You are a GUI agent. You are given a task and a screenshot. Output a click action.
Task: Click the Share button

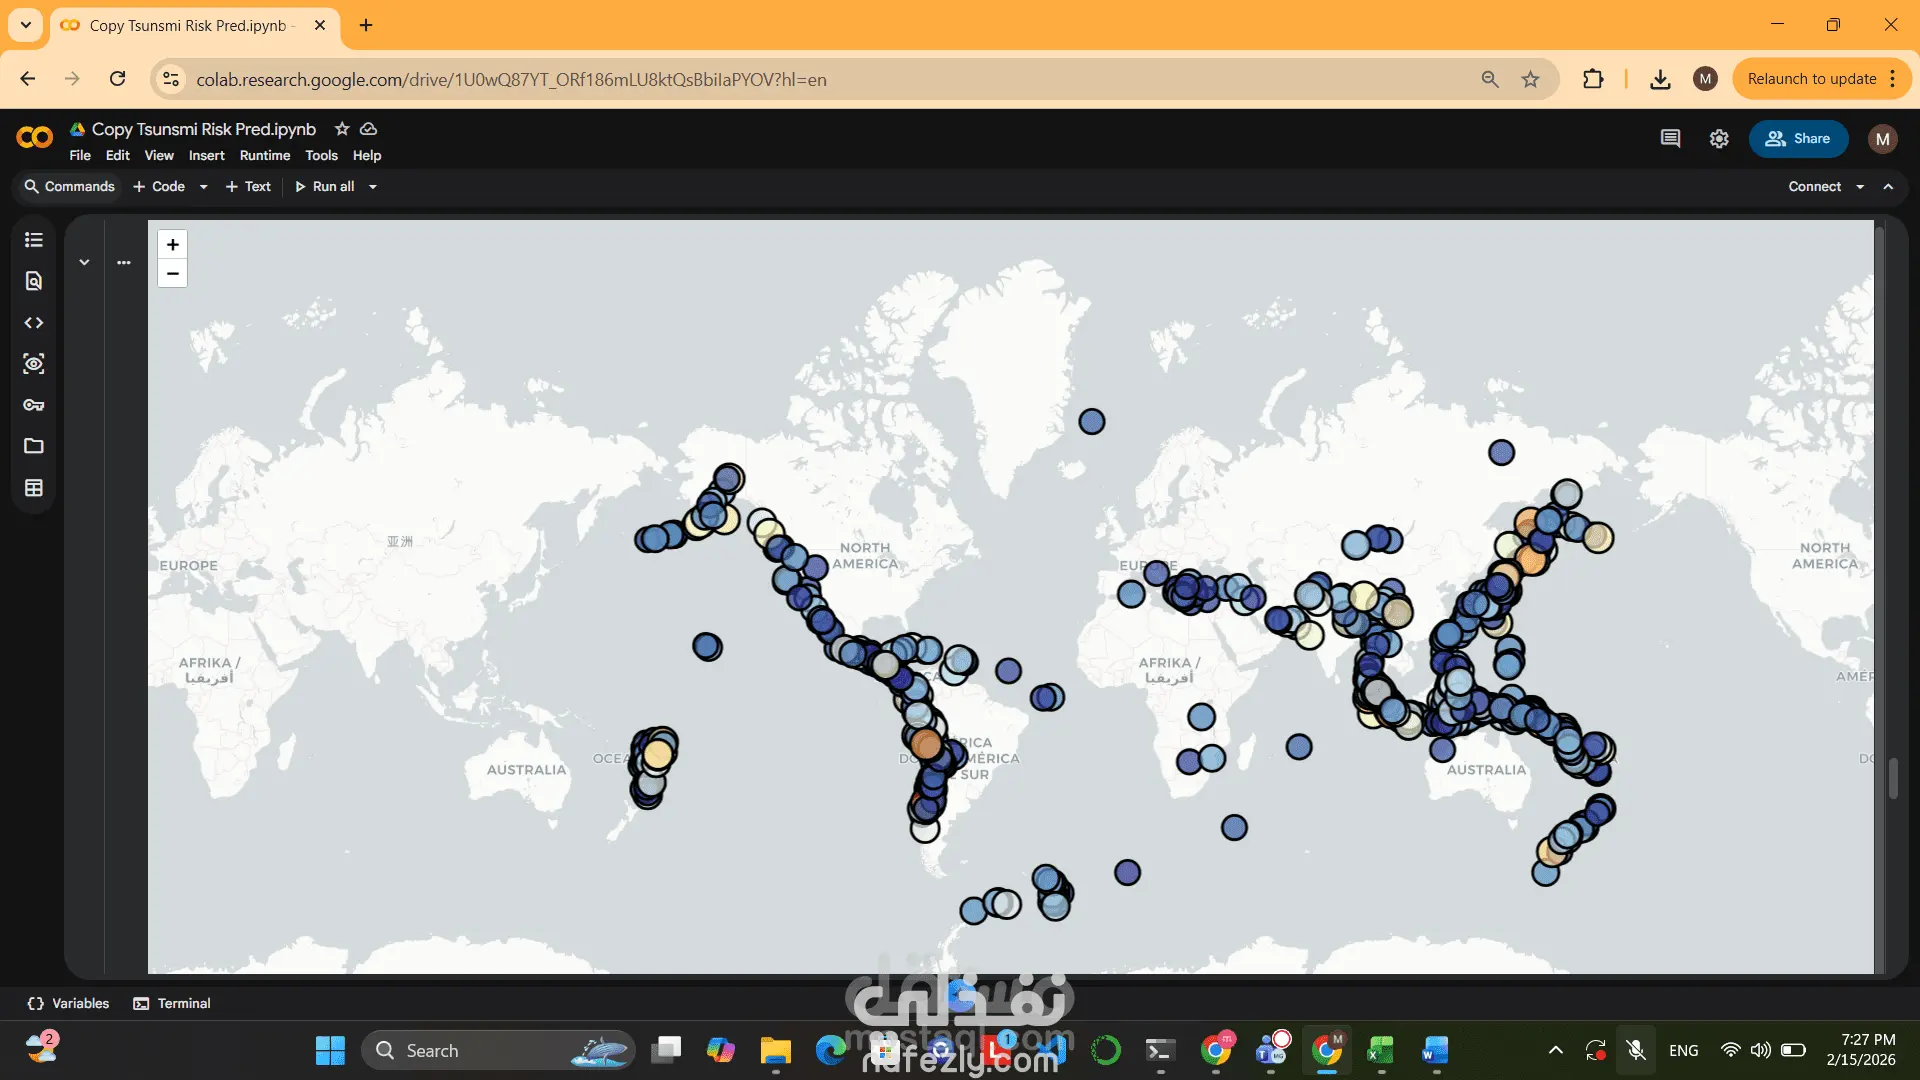coord(1798,139)
